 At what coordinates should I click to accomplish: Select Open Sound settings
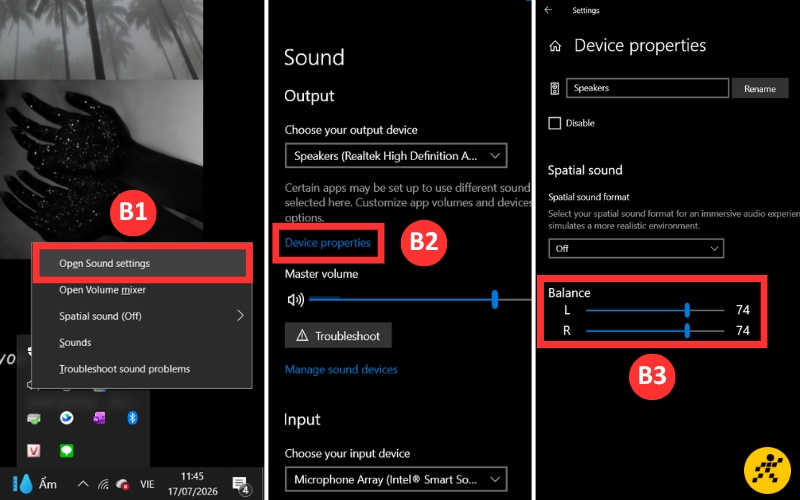point(142,263)
